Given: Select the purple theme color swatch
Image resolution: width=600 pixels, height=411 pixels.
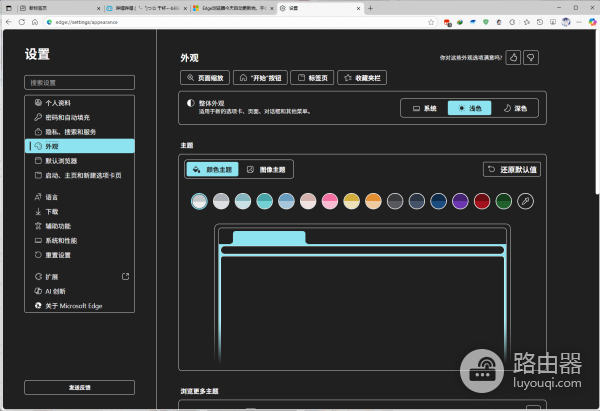Looking at the screenshot, I should pyautogui.click(x=460, y=201).
